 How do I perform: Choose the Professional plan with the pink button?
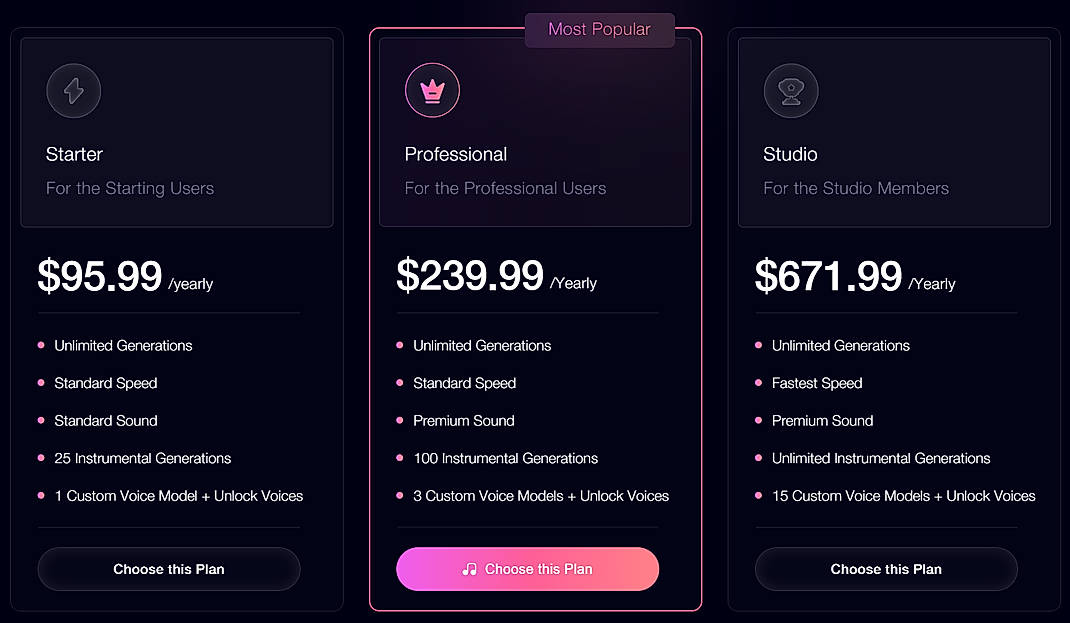pos(527,569)
